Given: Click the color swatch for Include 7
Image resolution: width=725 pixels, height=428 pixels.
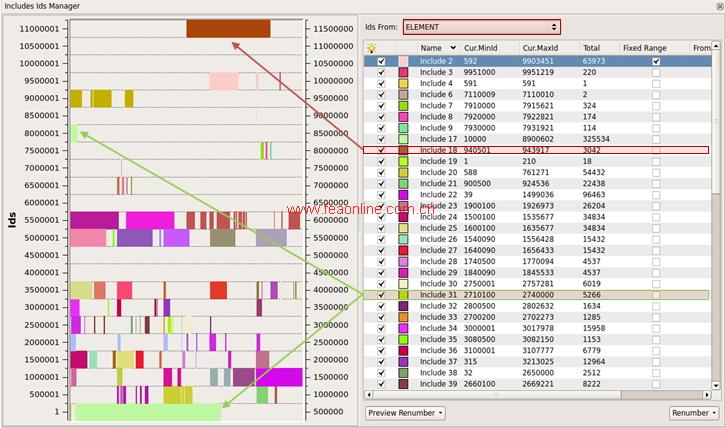Looking at the screenshot, I should (404, 105).
